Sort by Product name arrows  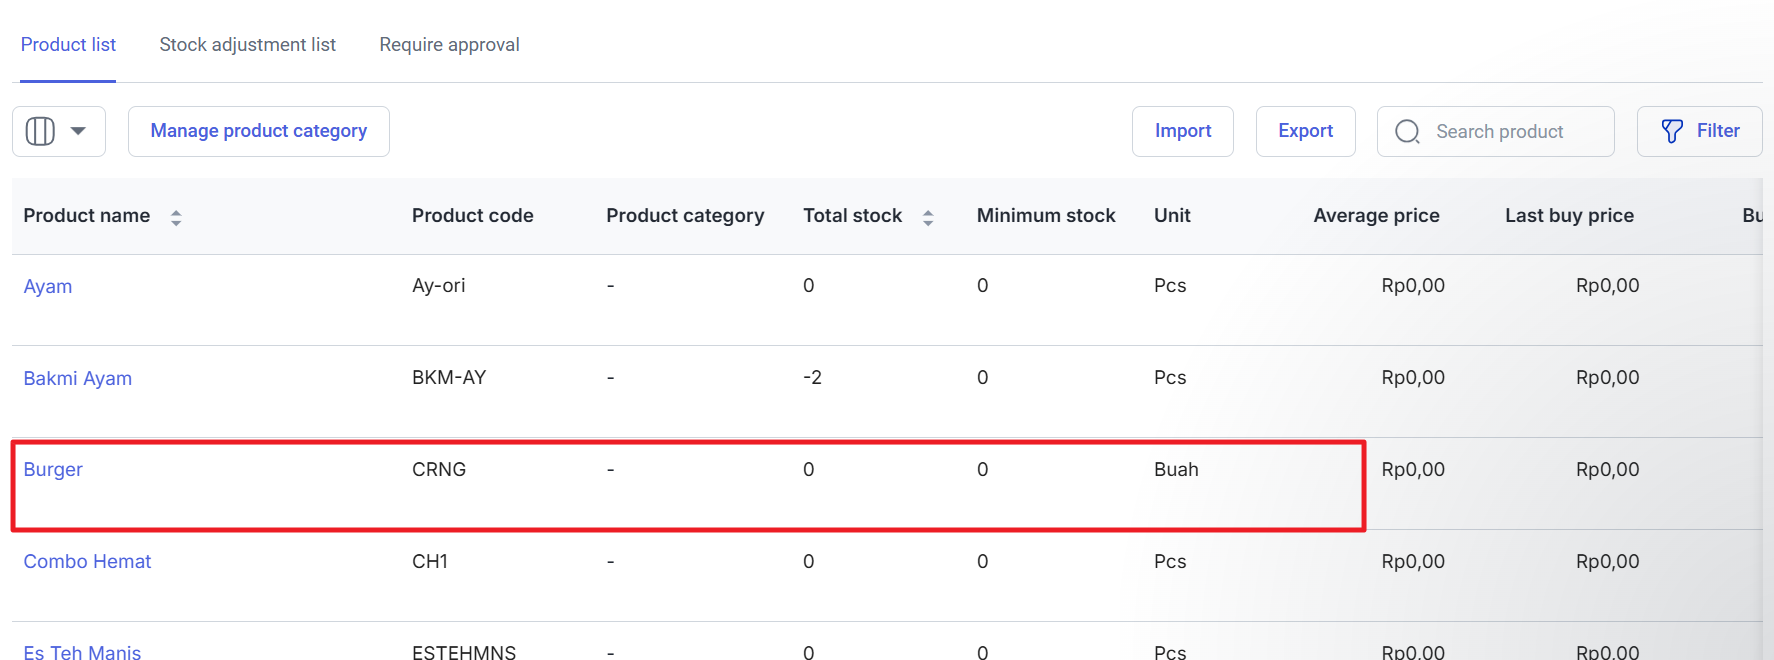click(x=176, y=217)
